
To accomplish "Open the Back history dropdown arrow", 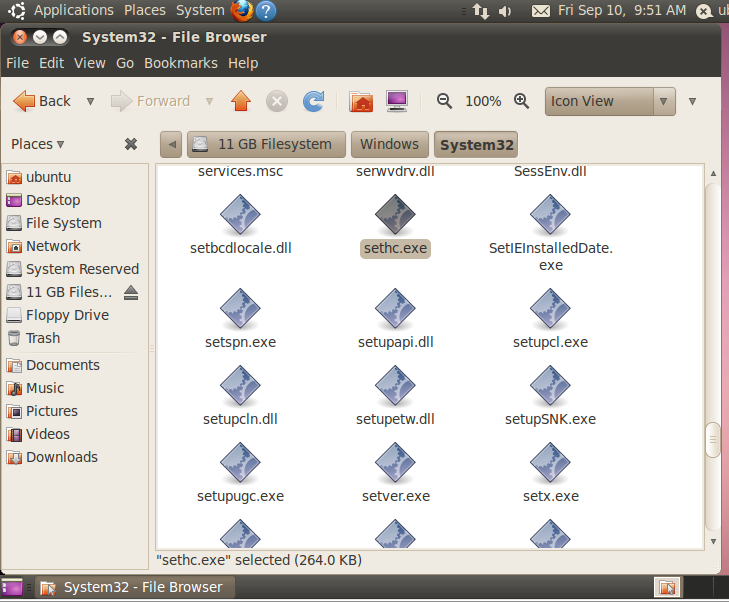I will coord(90,101).
